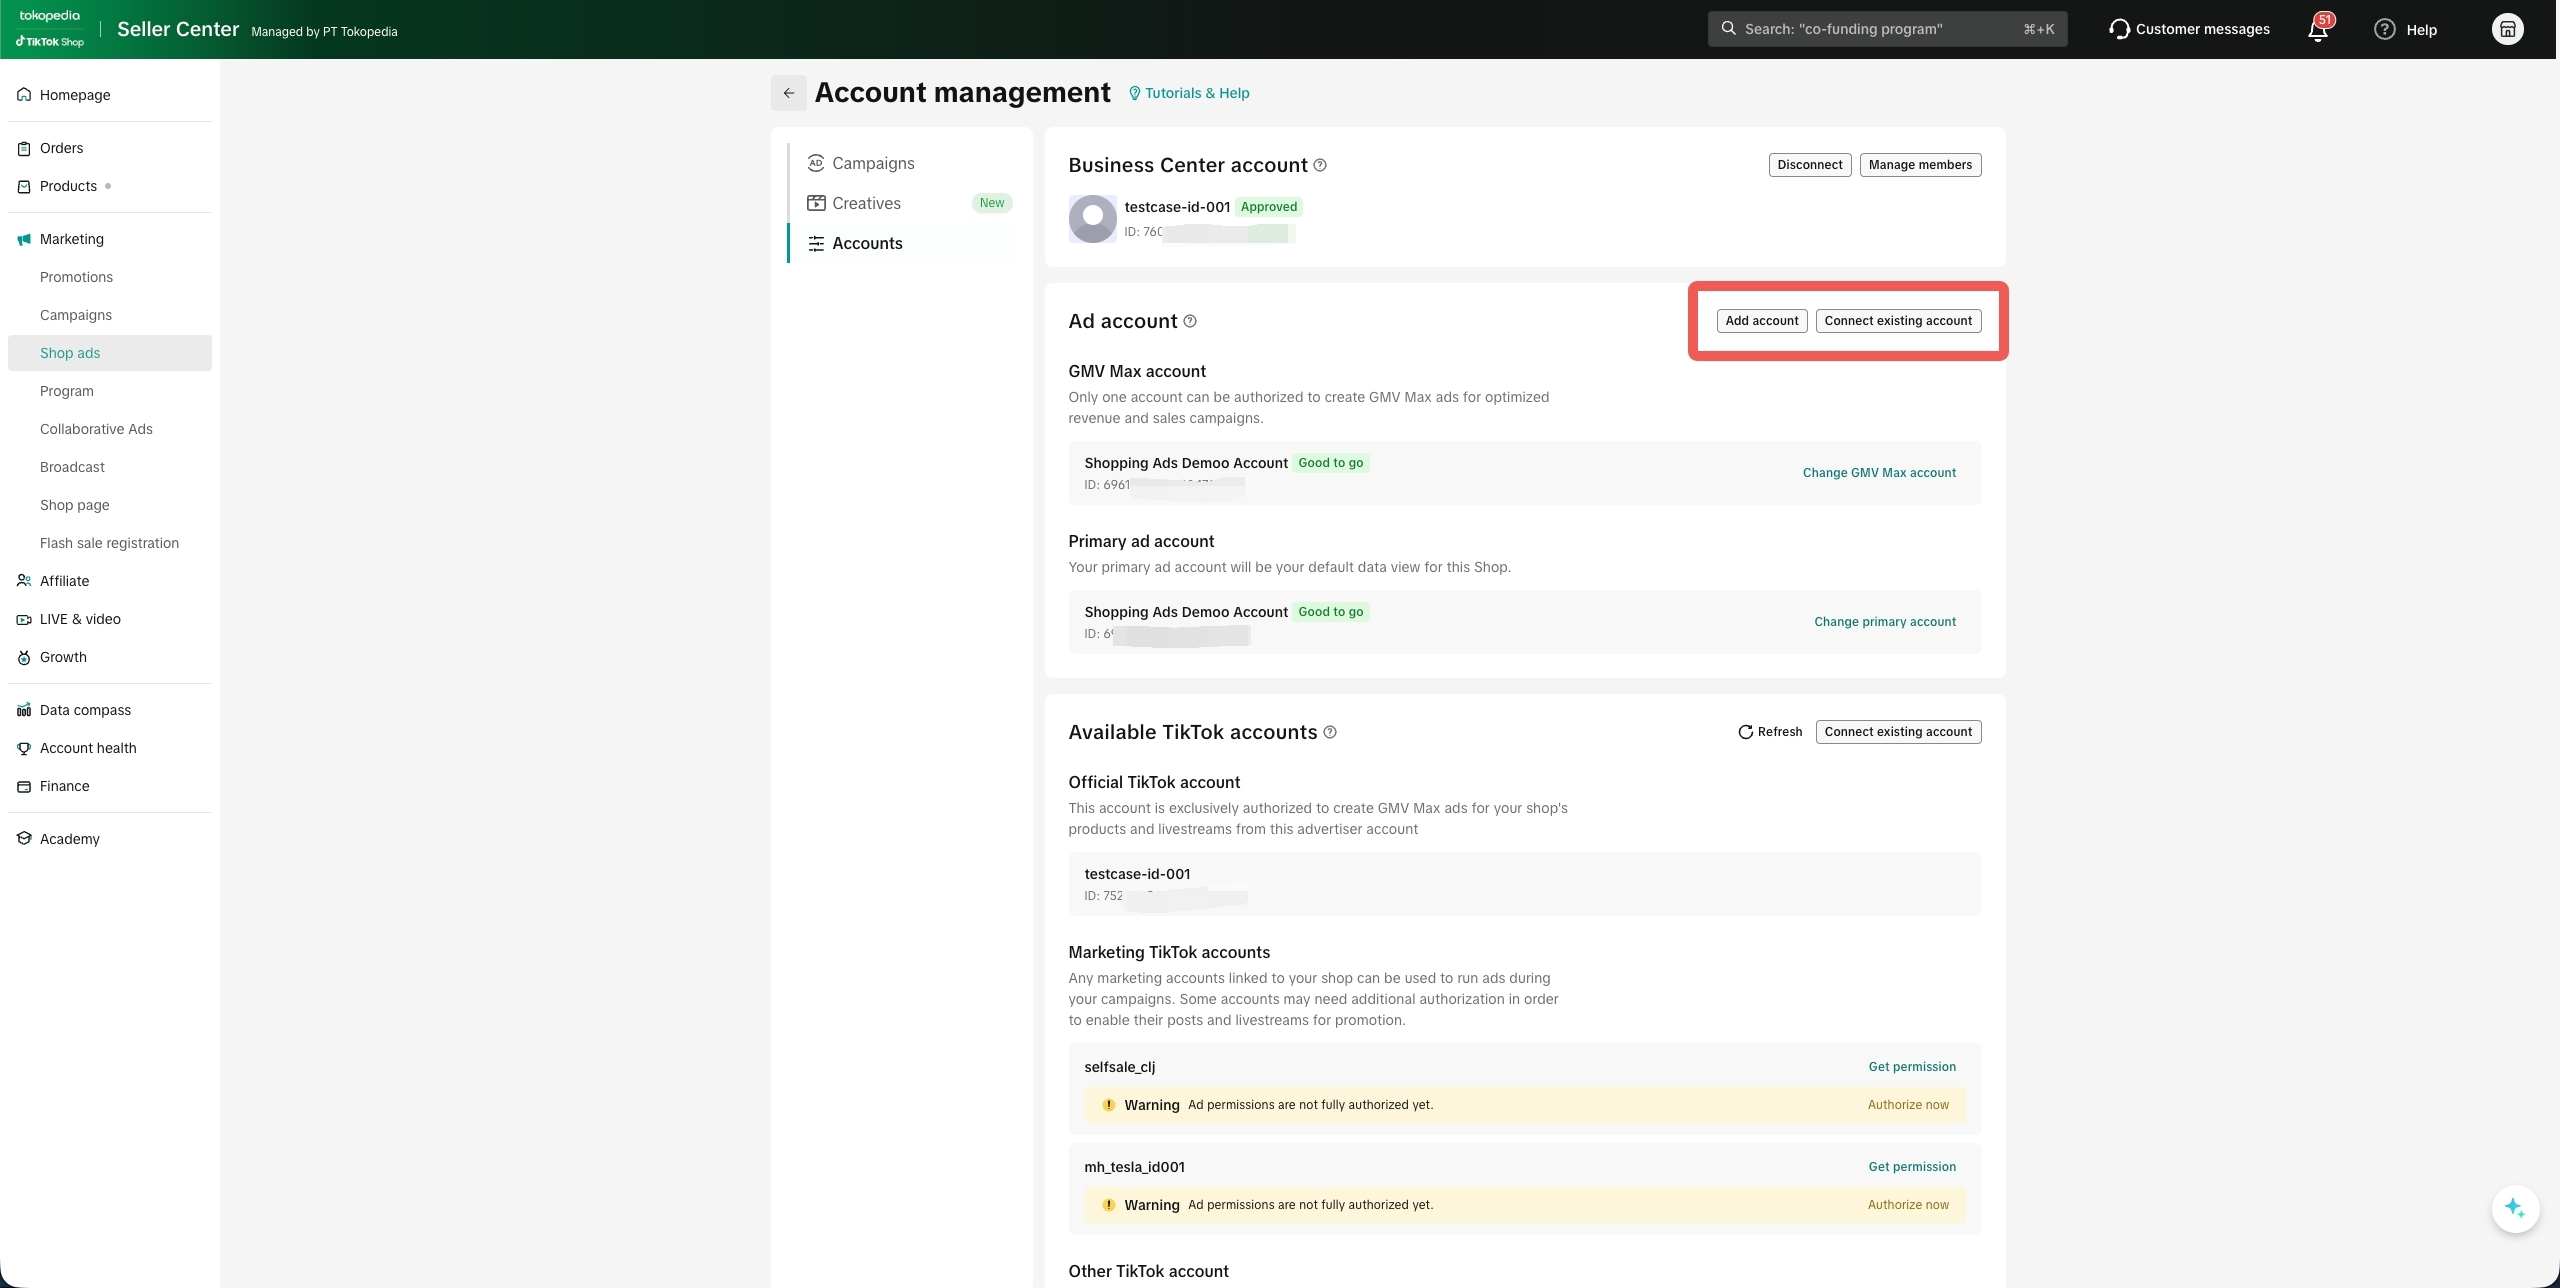2560x1288 pixels.
Task: Click Authorize now for selfsale_clj warning
Action: [1907, 1105]
